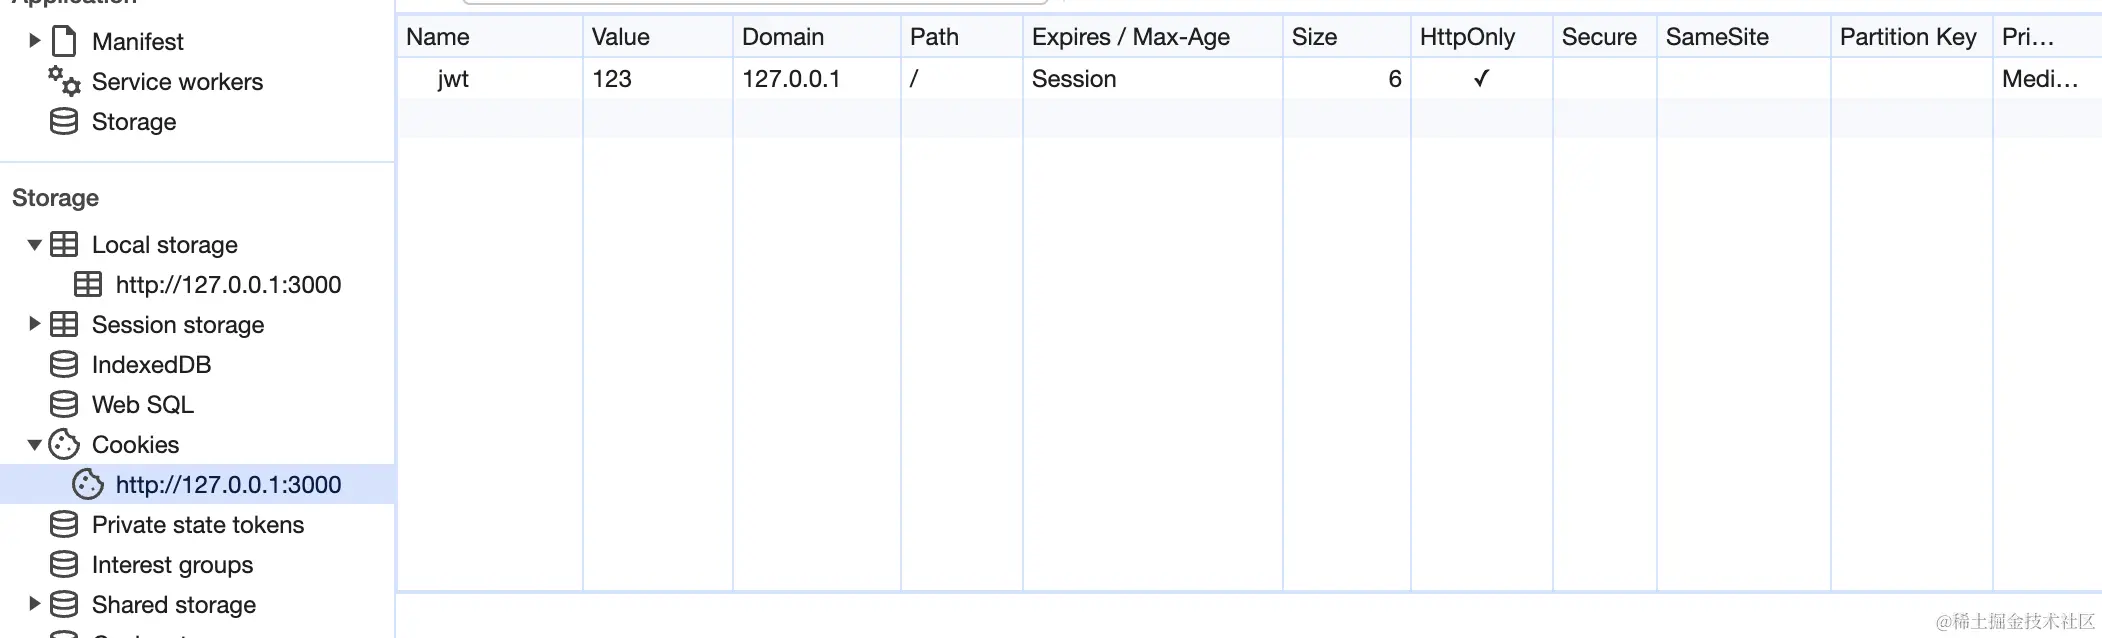Click the Private state tokens icon
2102x638 pixels.
coord(64,524)
